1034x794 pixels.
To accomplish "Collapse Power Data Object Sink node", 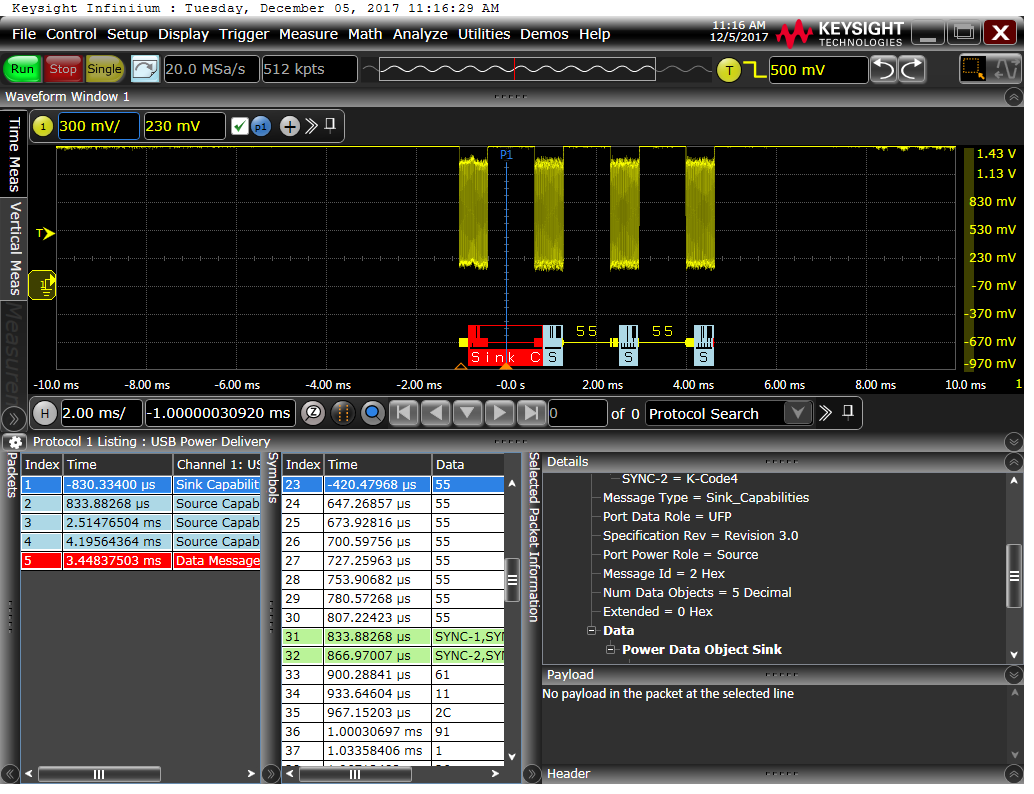I will 611,650.
